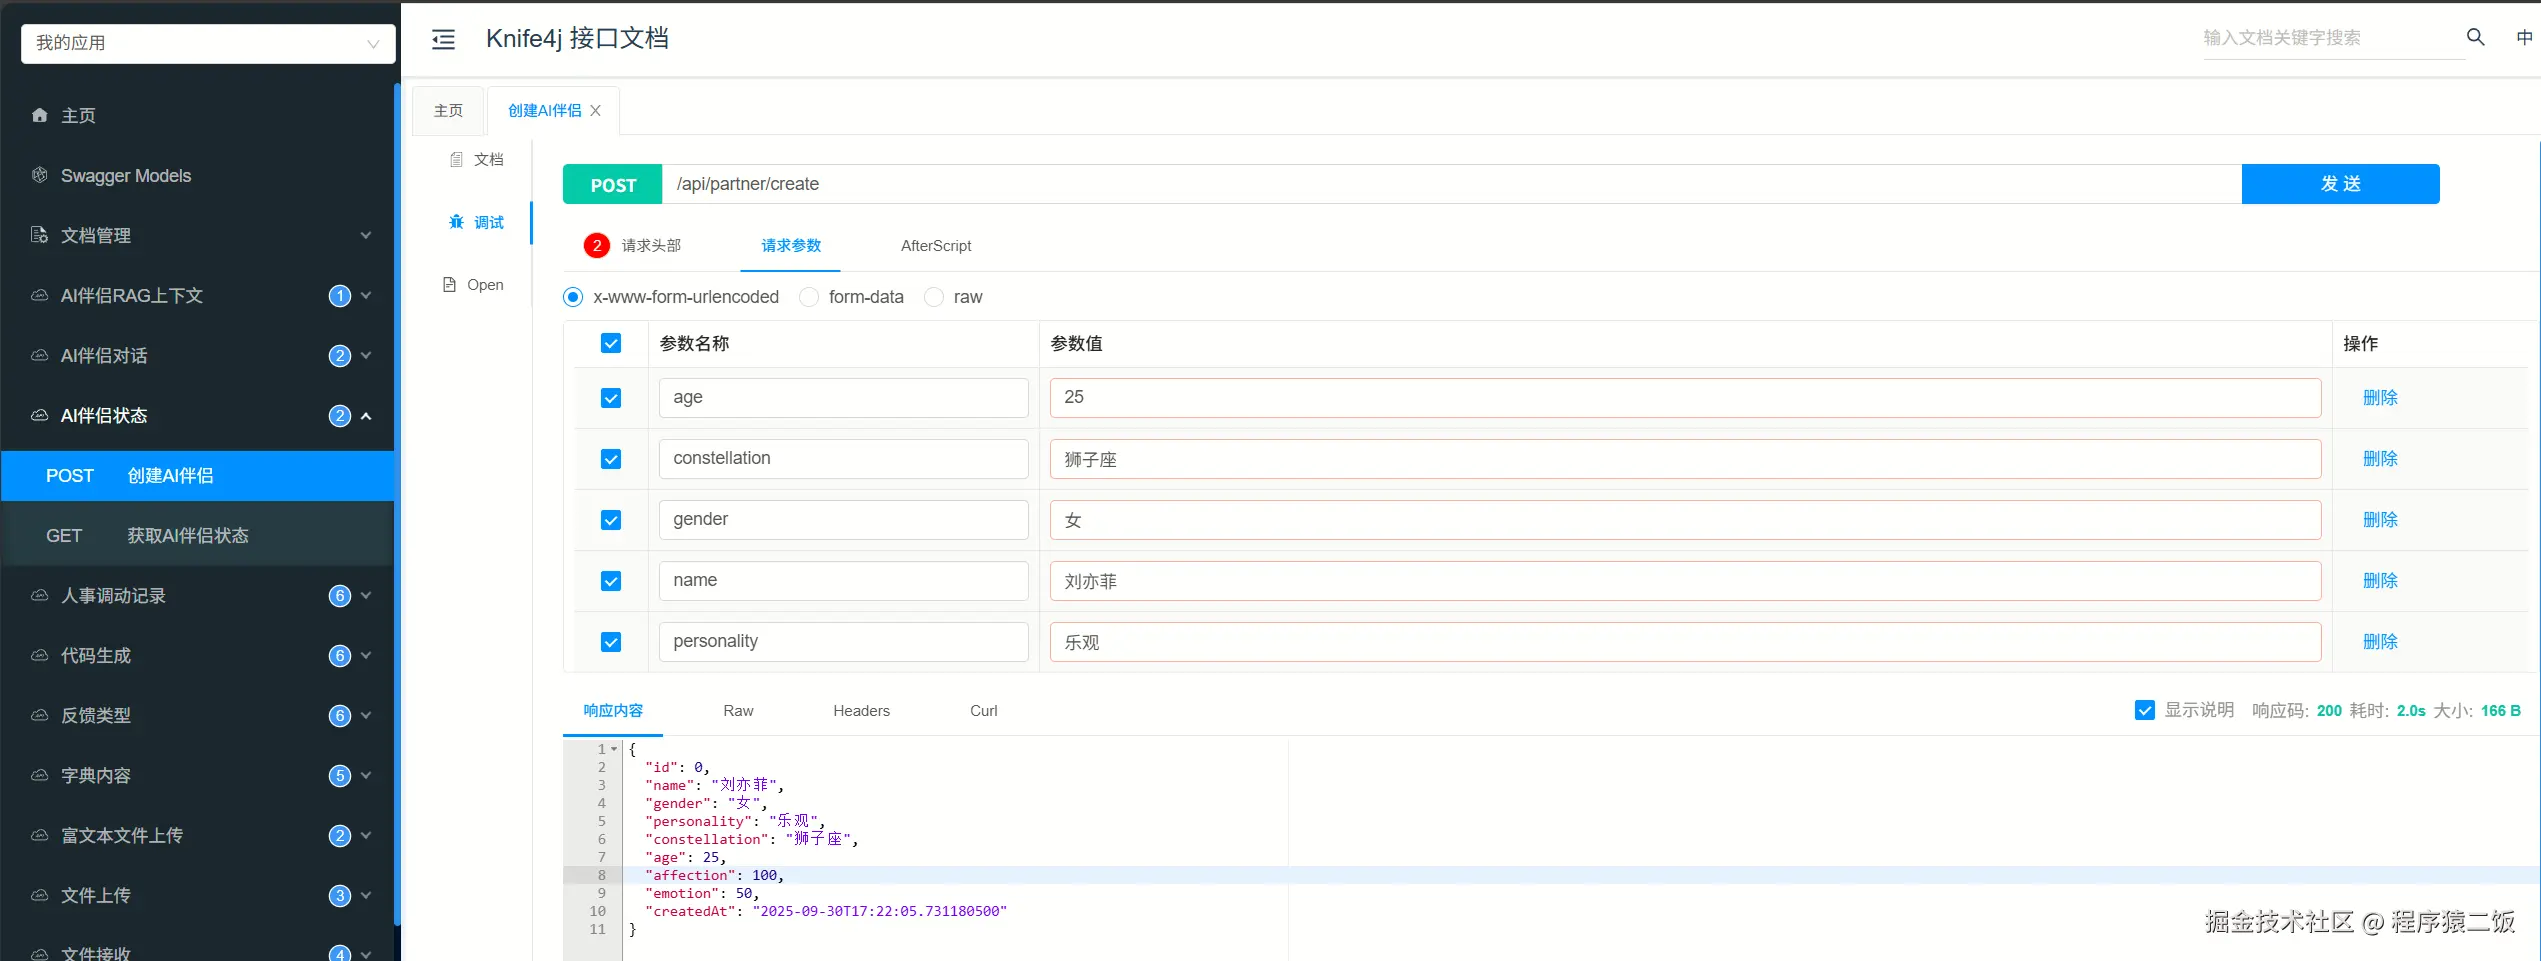Expand the 富文本文件上传 chevron

(x=366, y=835)
